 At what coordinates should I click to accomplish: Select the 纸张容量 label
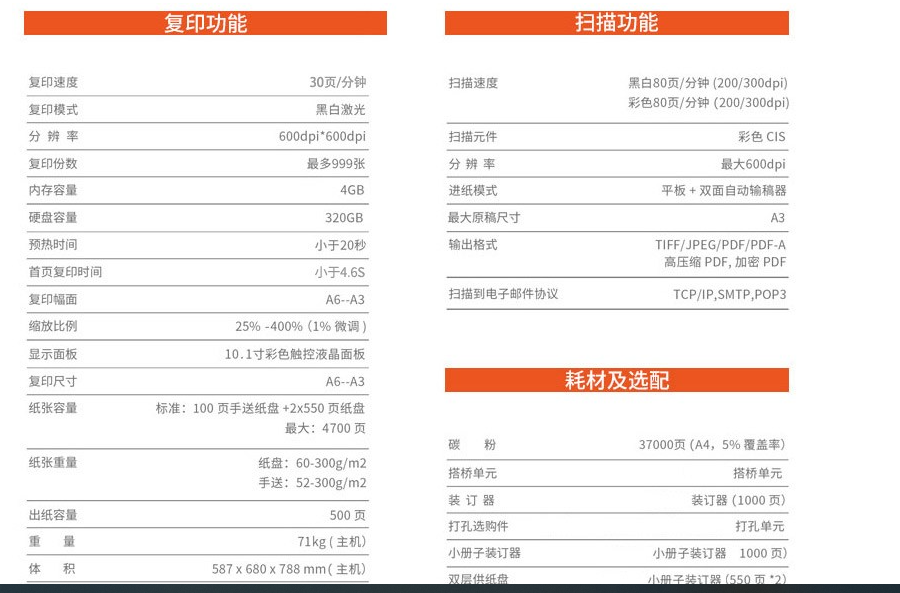(x=53, y=408)
